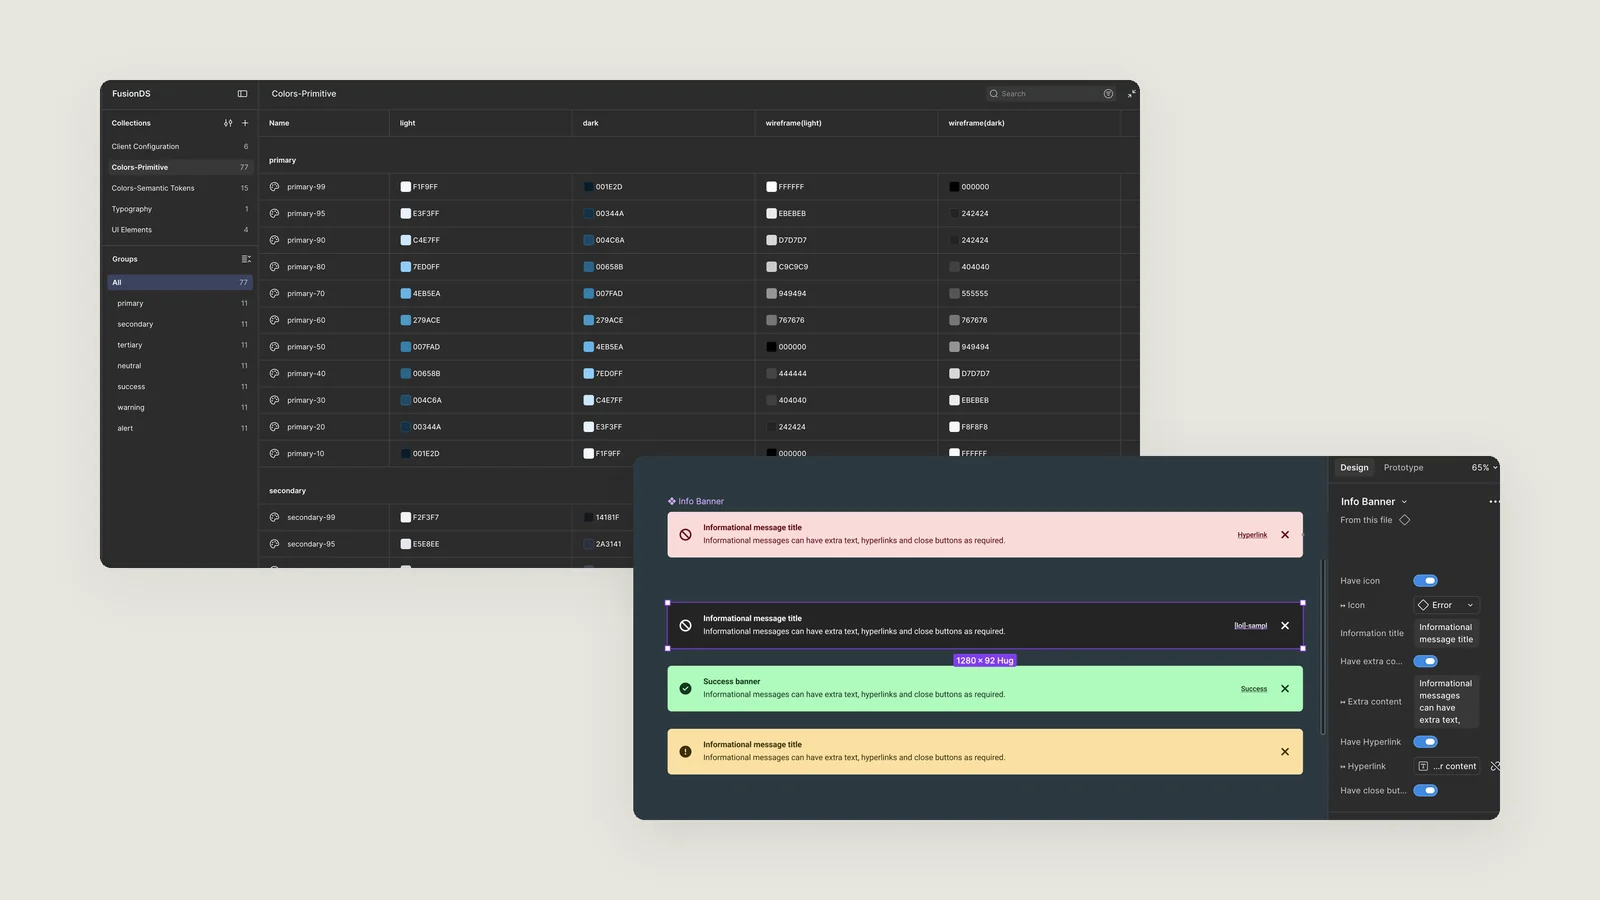1600x900 pixels.
Task: Click the palette icon of secondary-95 row
Action: coord(274,544)
